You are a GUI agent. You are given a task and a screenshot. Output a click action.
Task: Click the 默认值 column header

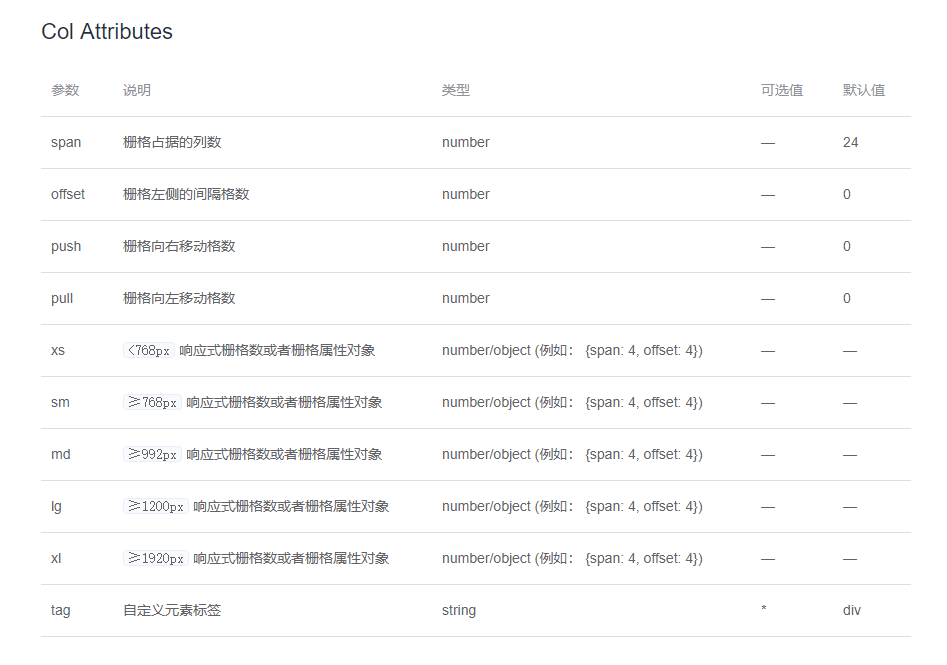click(864, 90)
